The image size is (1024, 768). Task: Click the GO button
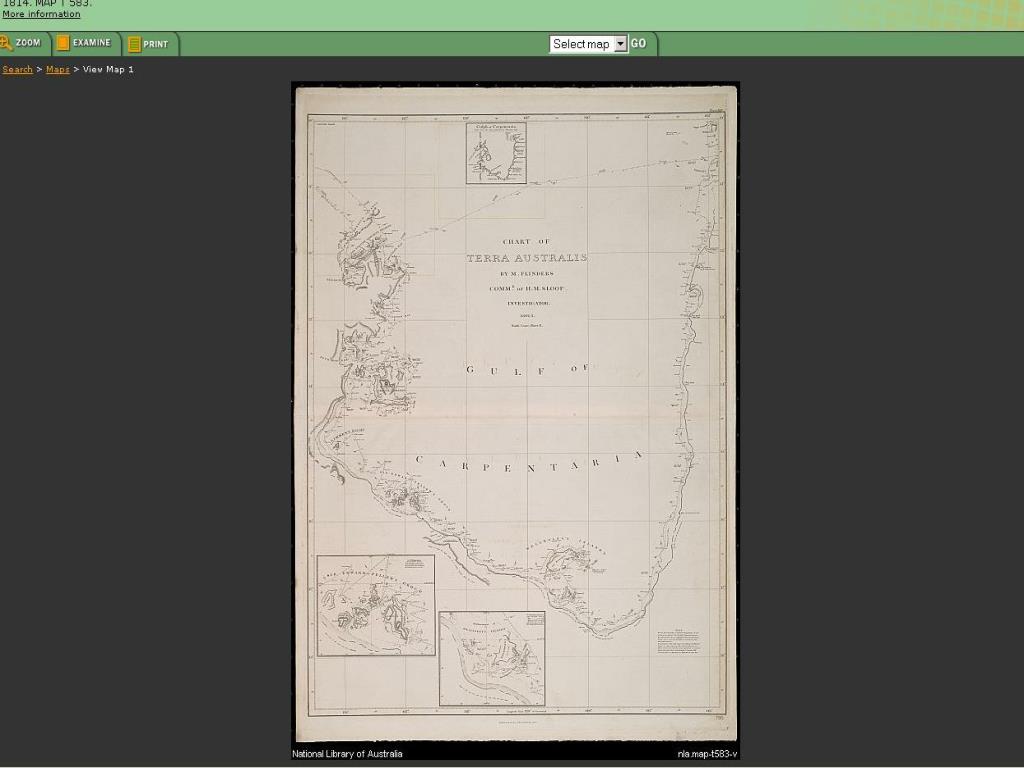pyautogui.click(x=639, y=43)
